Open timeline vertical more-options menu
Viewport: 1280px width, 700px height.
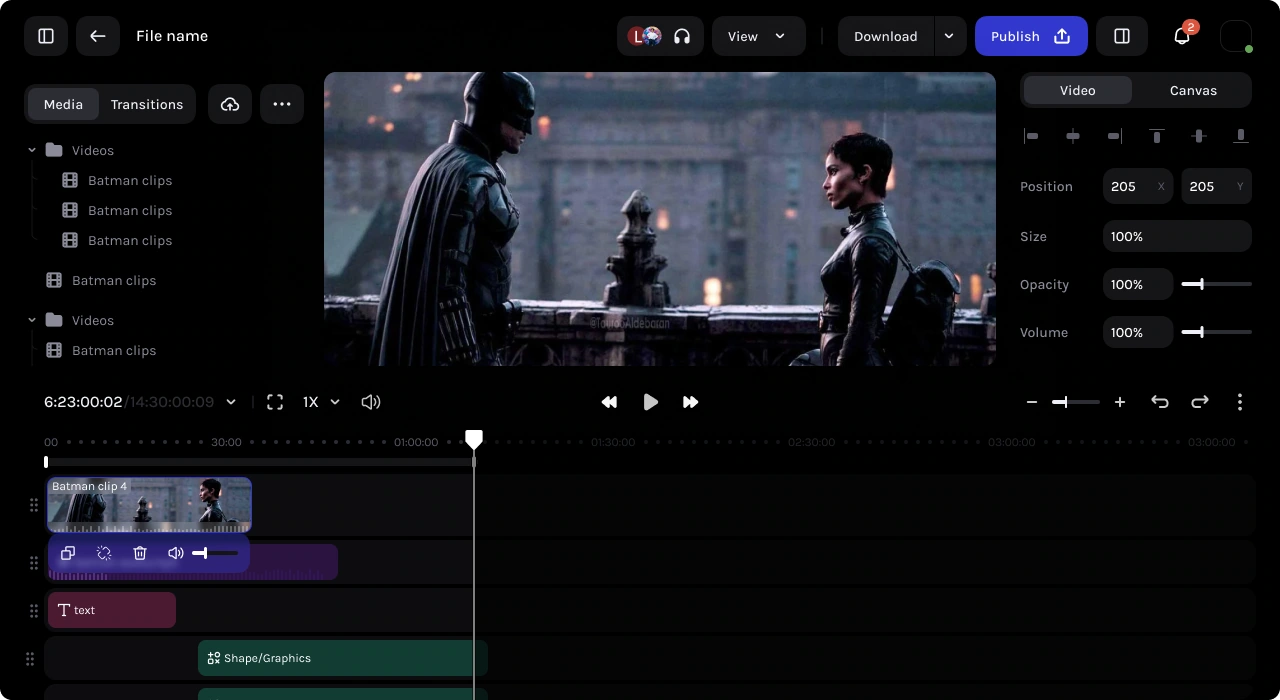(1240, 402)
